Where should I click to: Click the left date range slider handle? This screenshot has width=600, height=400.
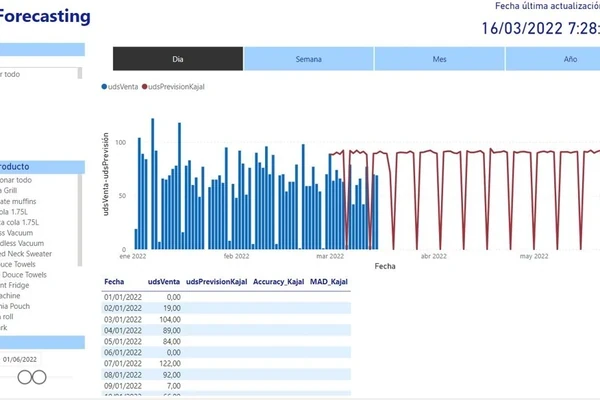coord(25,377)
